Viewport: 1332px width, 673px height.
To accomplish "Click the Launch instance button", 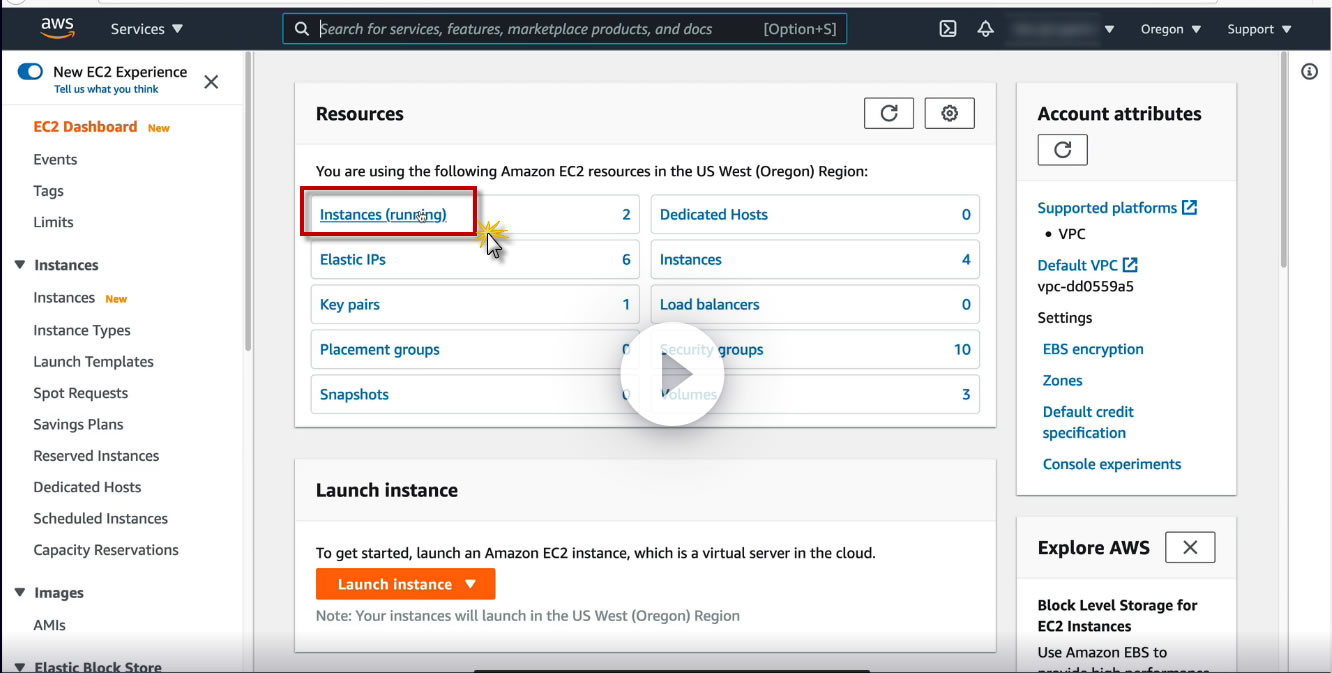I will (405, 584).
